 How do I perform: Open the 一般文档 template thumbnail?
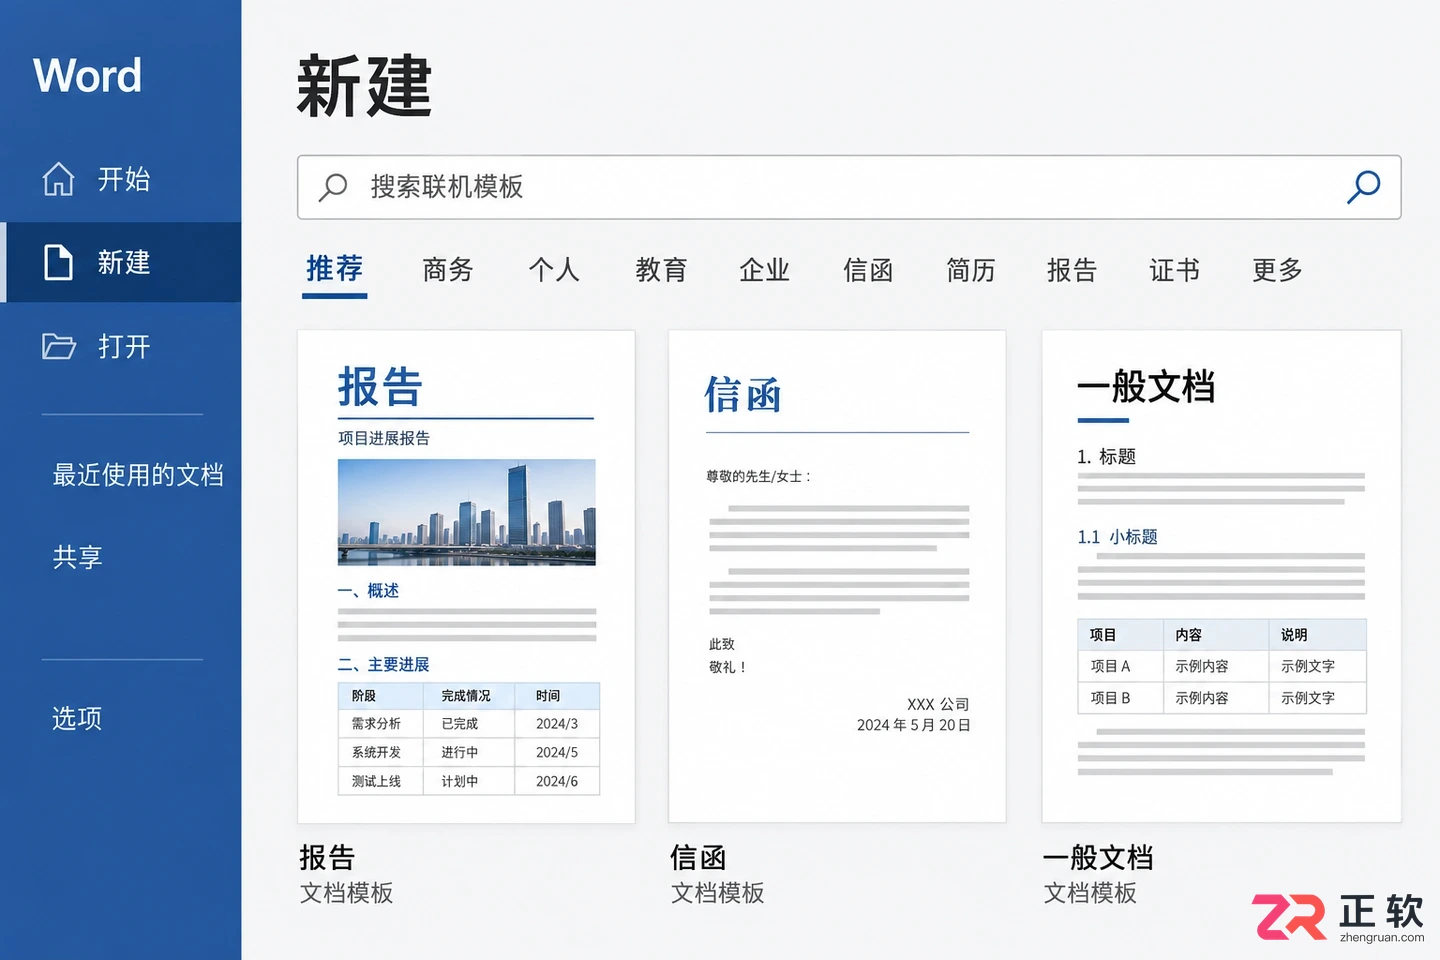coord(1221,577)
